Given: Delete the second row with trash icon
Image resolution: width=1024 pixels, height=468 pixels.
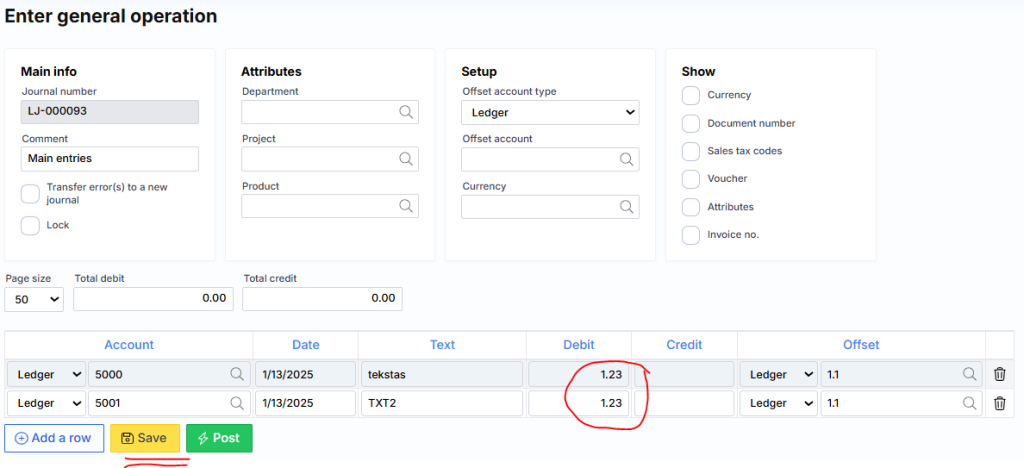Looking at the screenshot, I should coord(999,404).
